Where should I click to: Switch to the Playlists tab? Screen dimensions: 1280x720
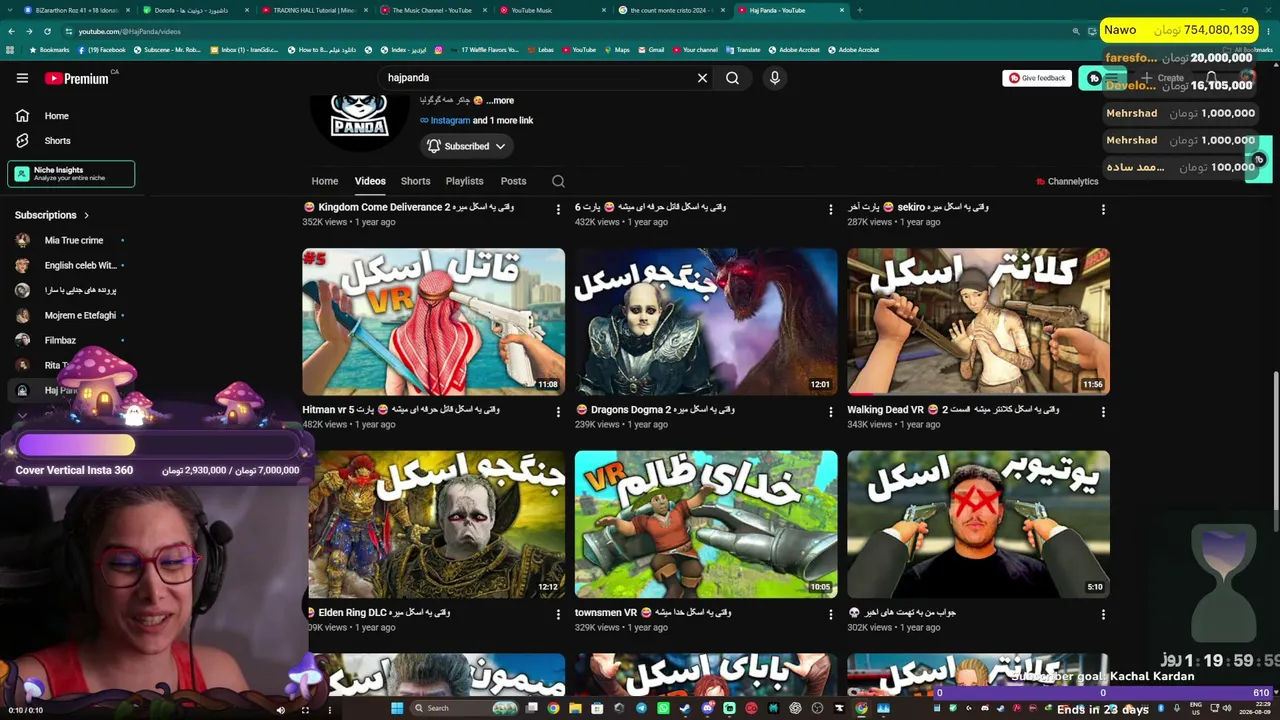(464, 181)
